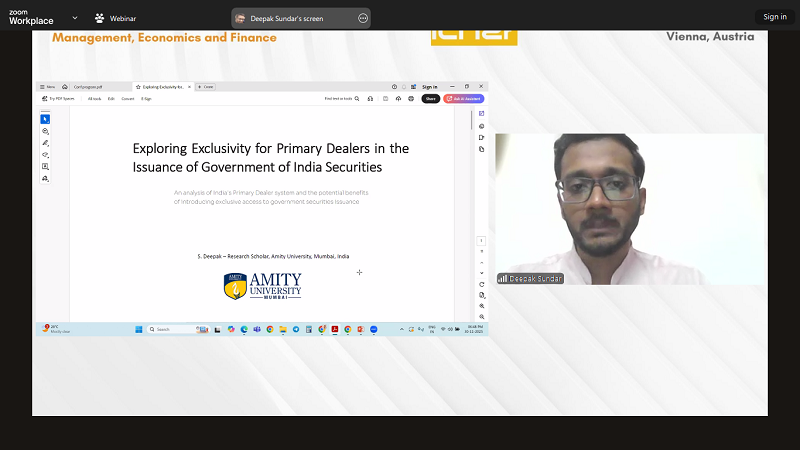
Task: Open the help question mark icon
Action: click(395, 87)
